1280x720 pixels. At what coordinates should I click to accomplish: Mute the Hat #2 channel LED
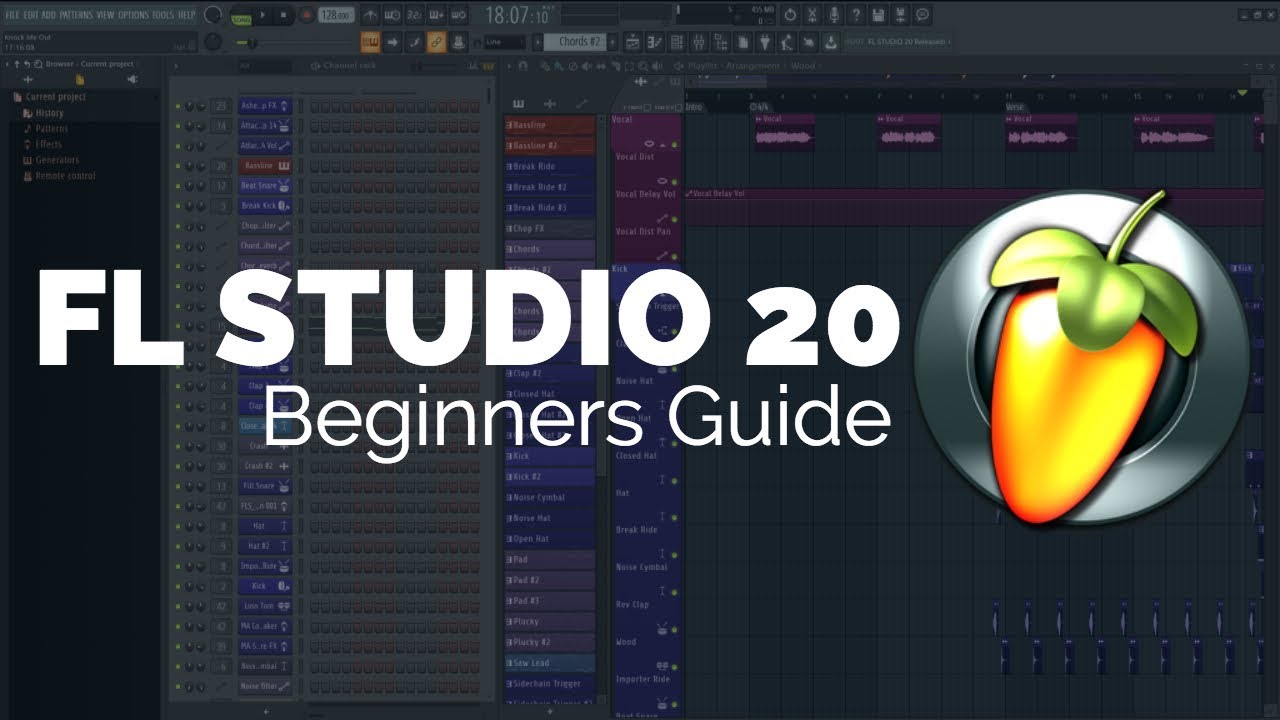point(178,546)
